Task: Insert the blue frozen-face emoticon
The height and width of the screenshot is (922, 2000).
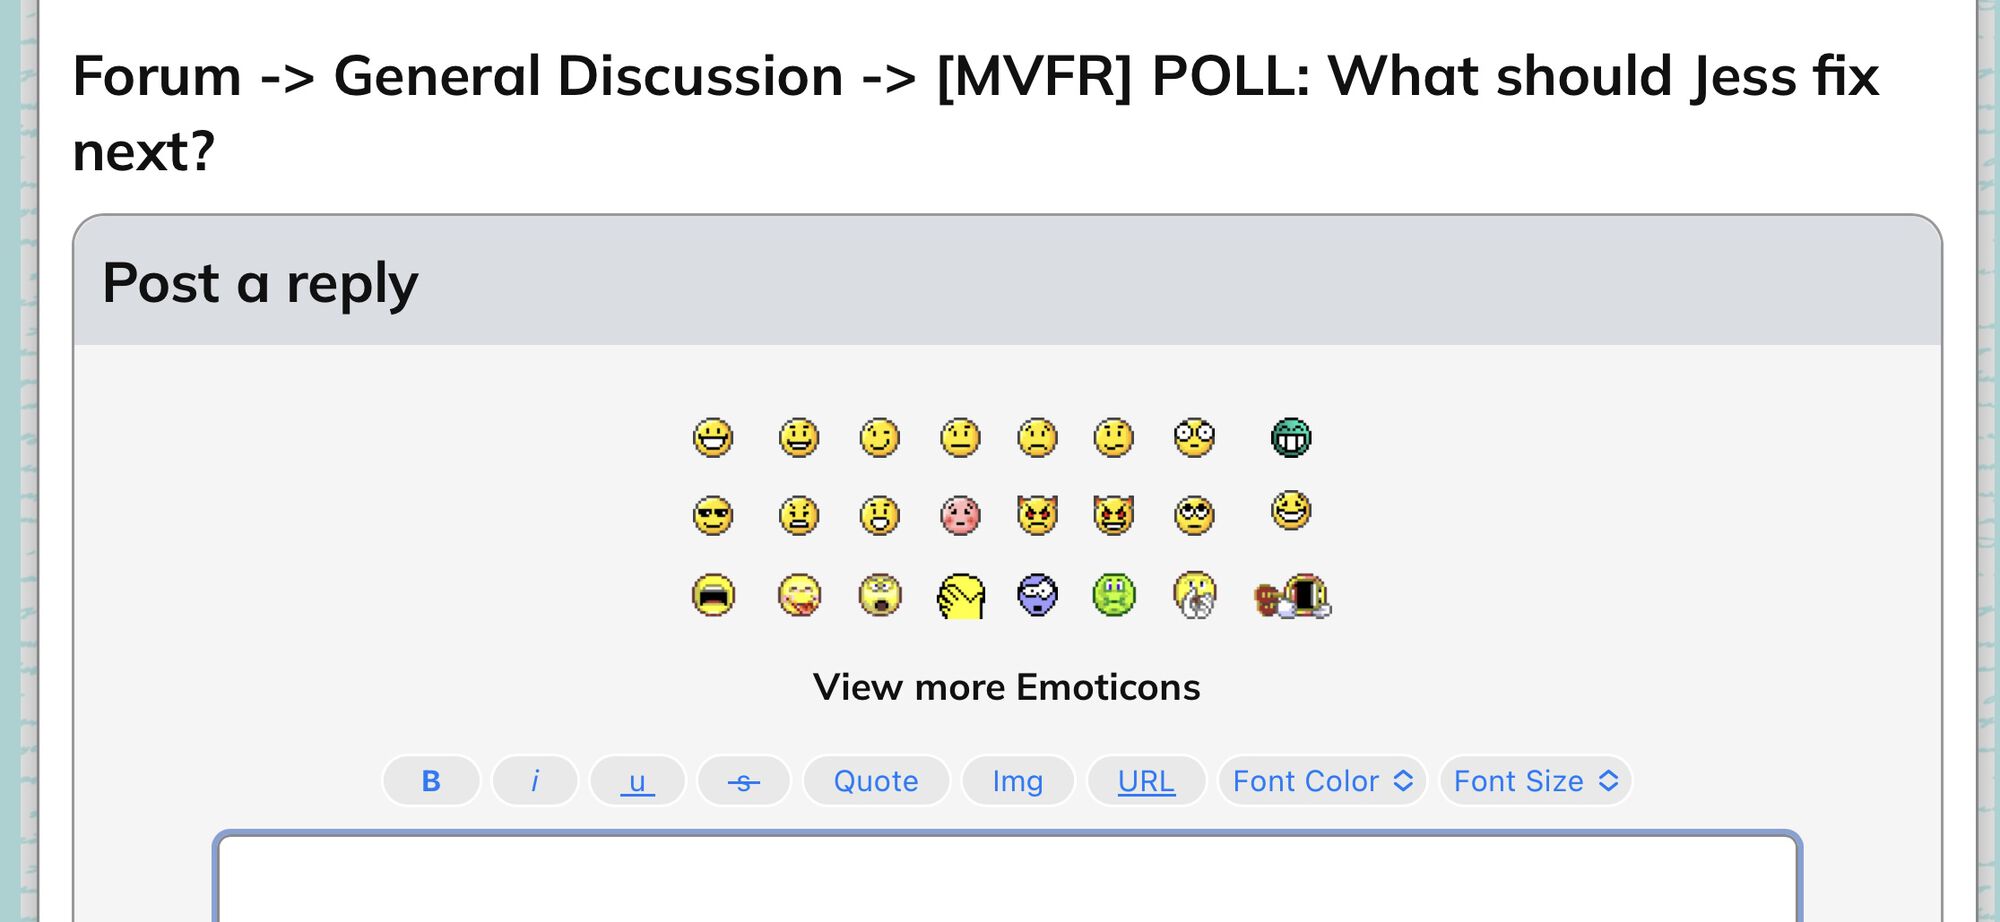Action: pyautogui.click(x=1037, y=596)
